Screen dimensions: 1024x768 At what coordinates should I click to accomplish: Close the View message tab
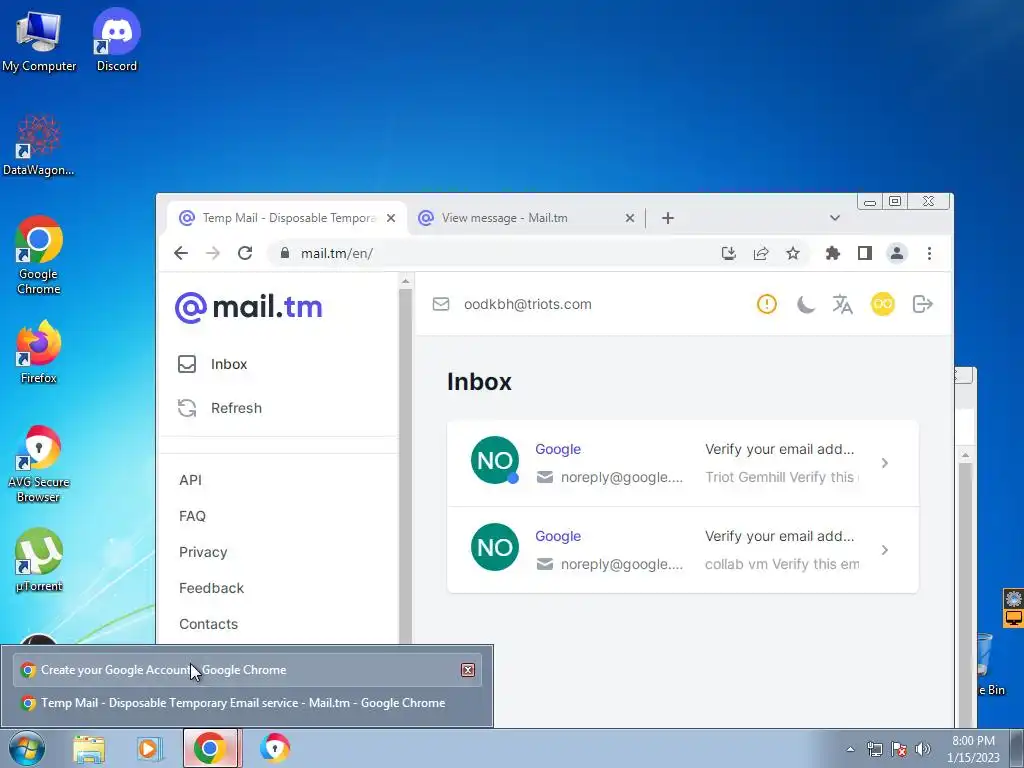click(630, 218)
